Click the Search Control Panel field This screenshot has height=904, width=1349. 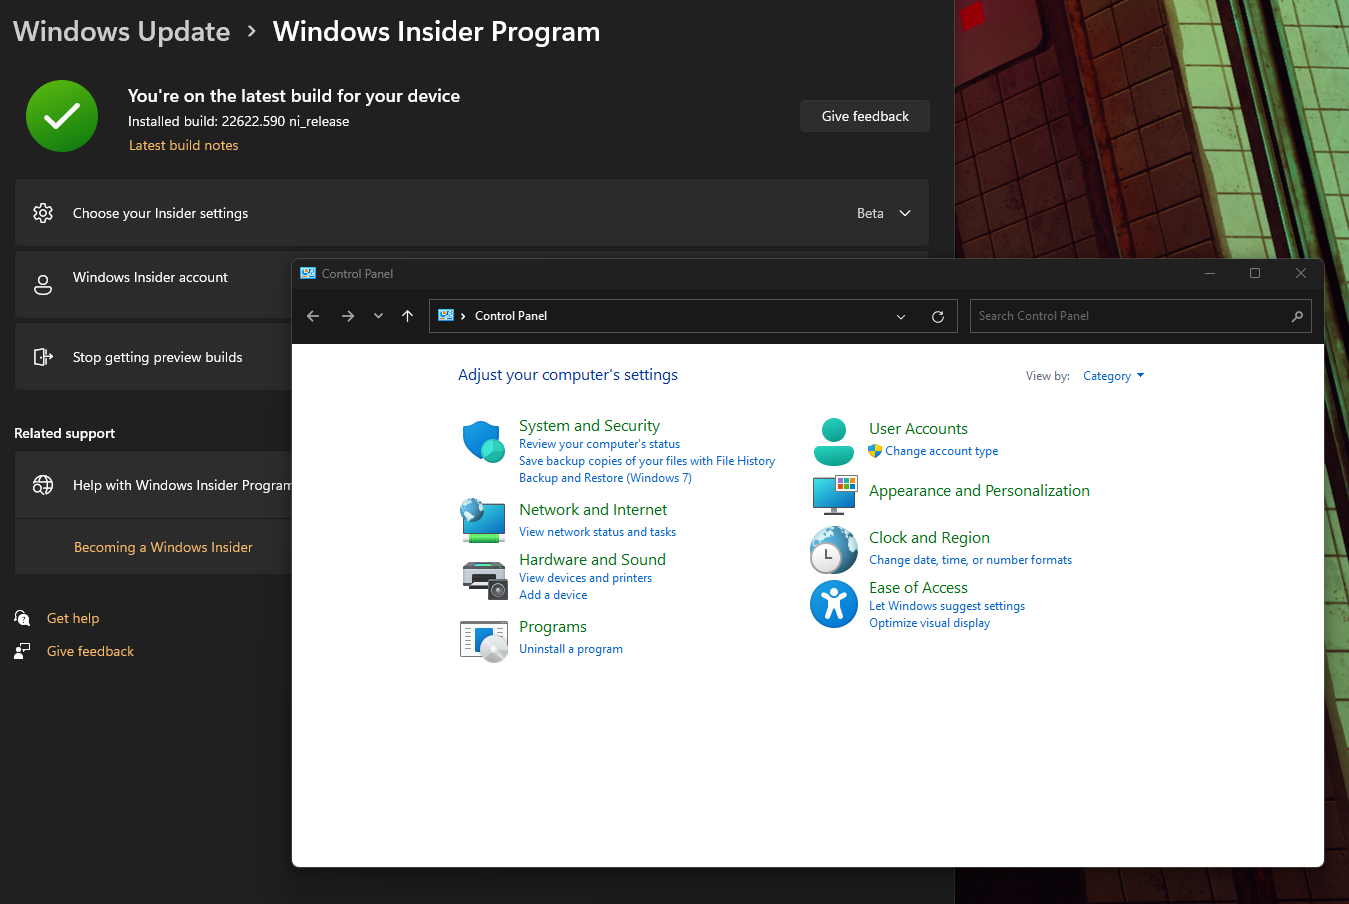(x=1130, y=316)
